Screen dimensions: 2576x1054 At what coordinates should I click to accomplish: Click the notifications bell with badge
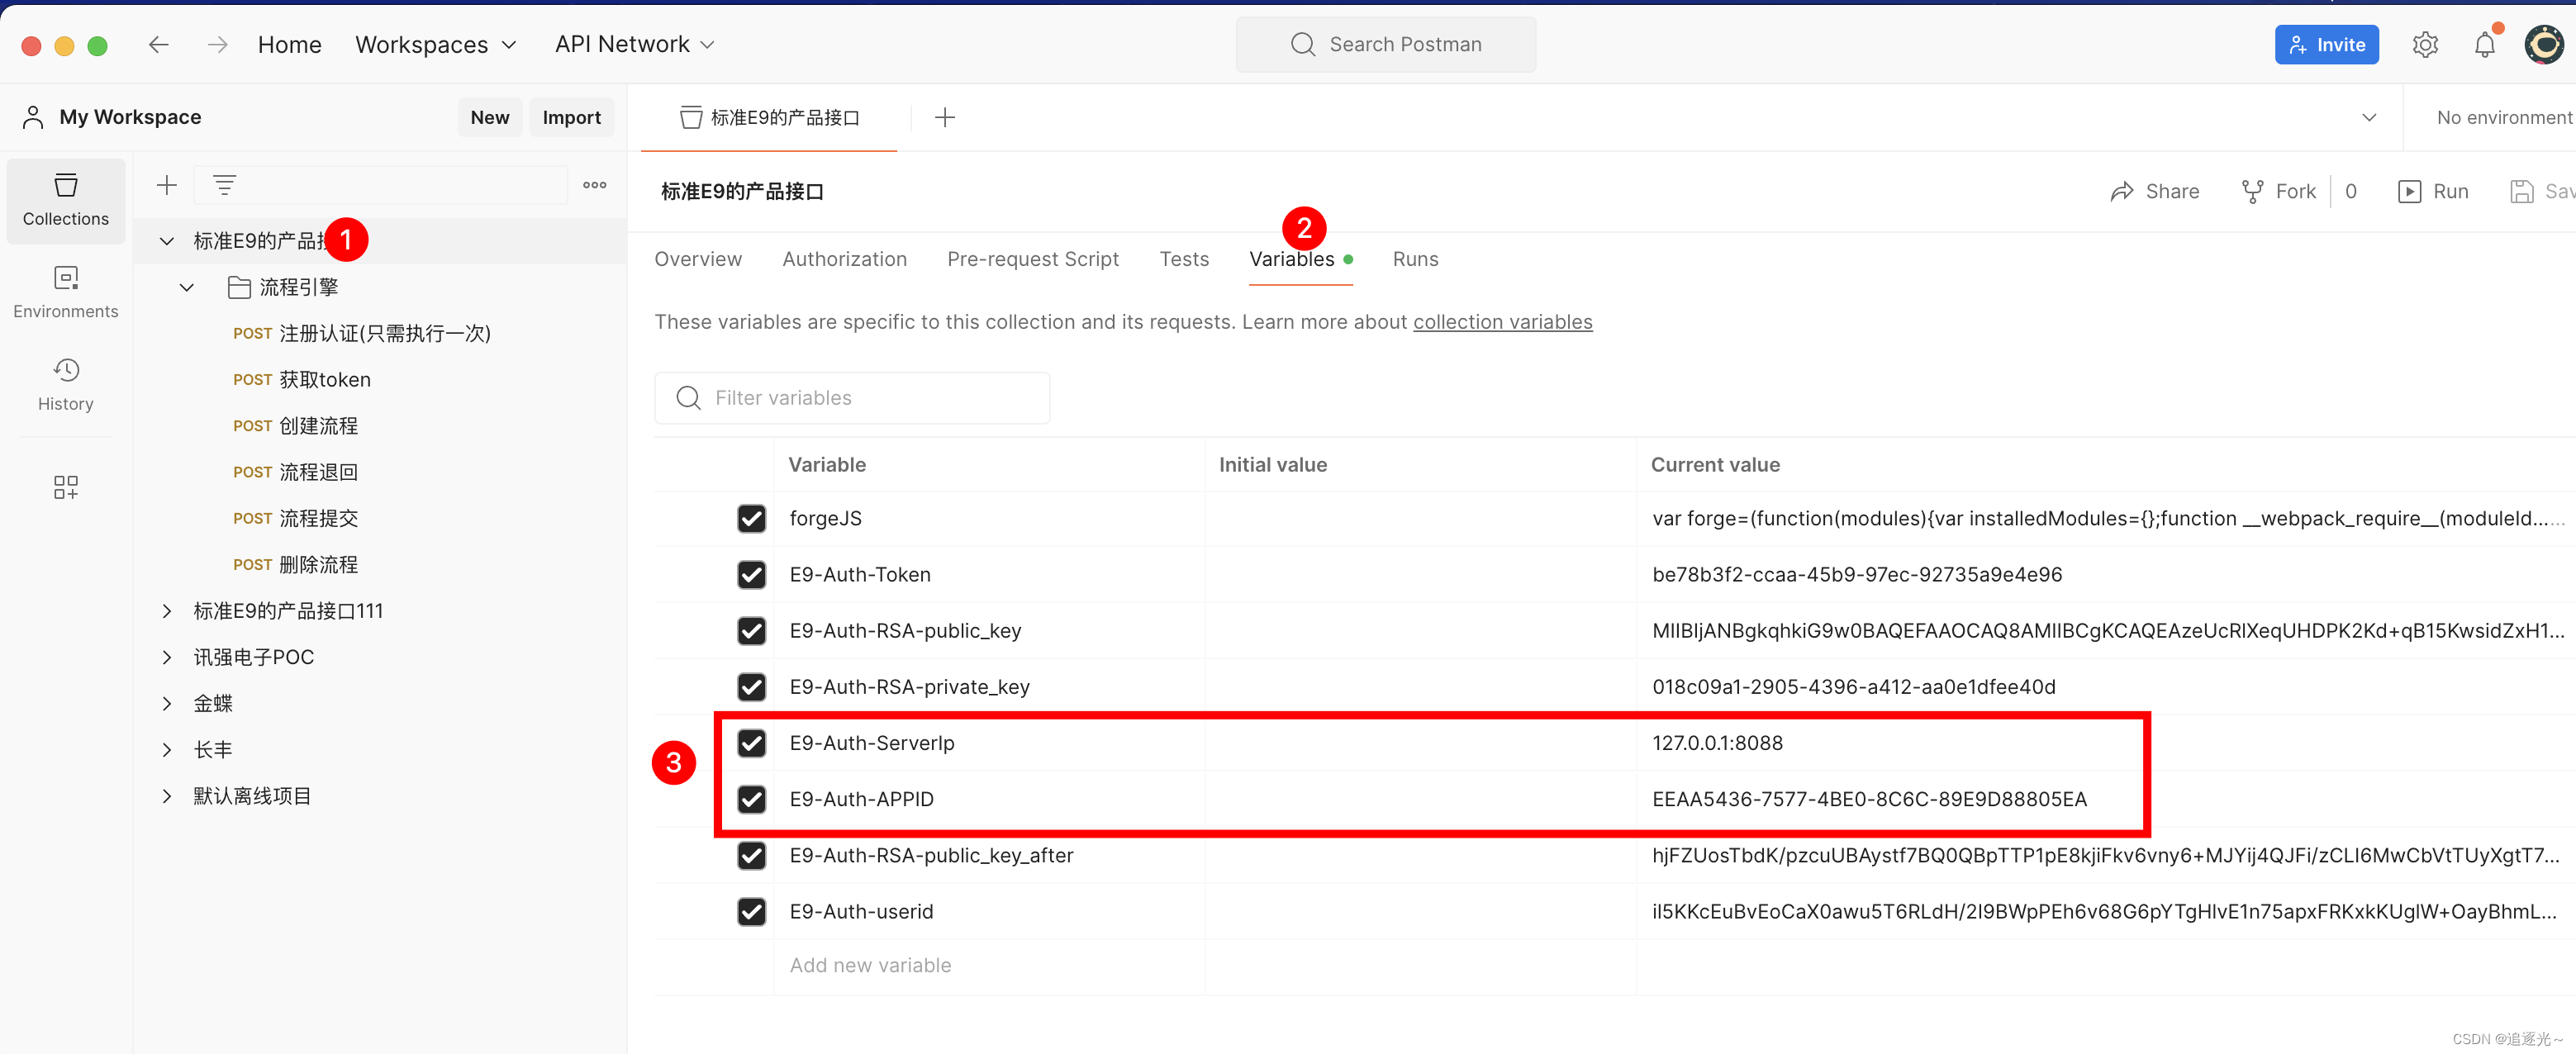pos(2487,44)
